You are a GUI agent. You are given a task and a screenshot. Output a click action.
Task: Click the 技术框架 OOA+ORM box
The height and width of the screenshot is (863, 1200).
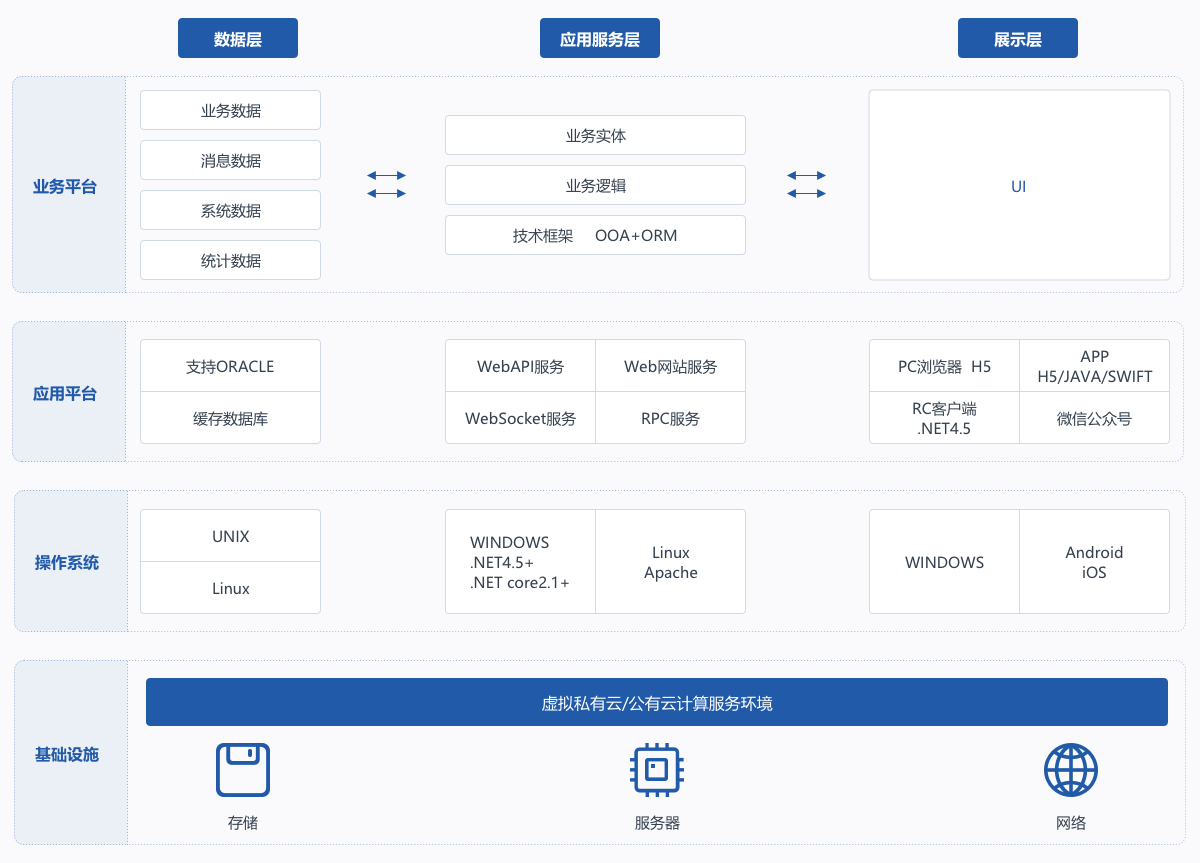pyautogui.click(x=595, y=235)
